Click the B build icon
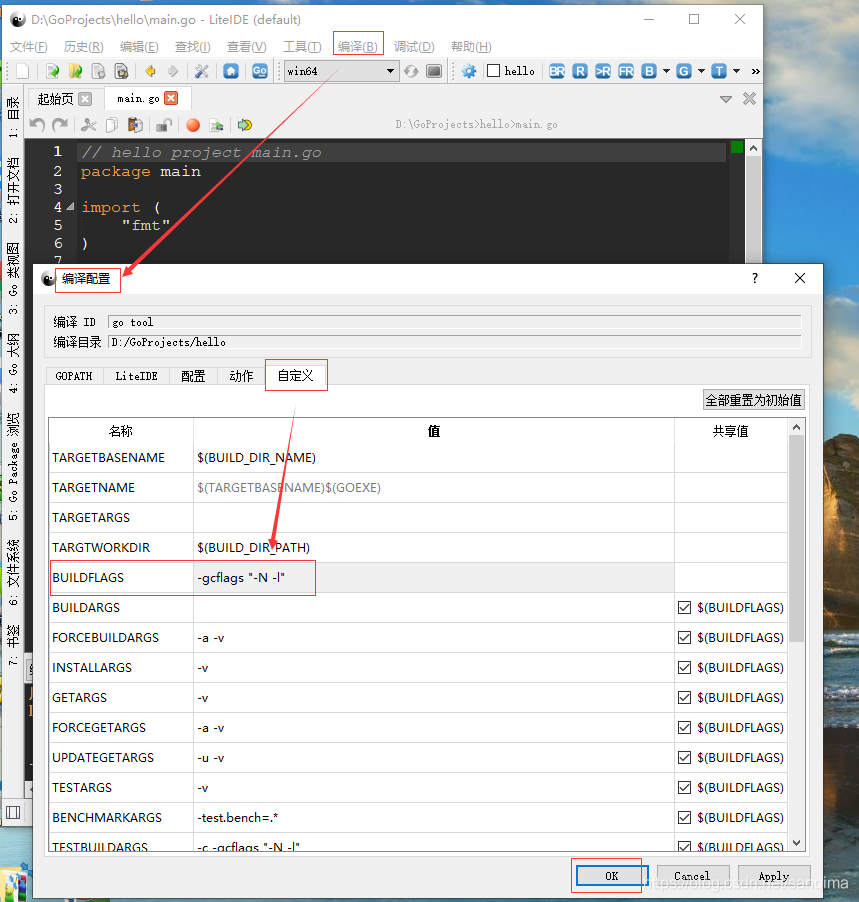Screen dimensions: 859x902 click(649, 71)
